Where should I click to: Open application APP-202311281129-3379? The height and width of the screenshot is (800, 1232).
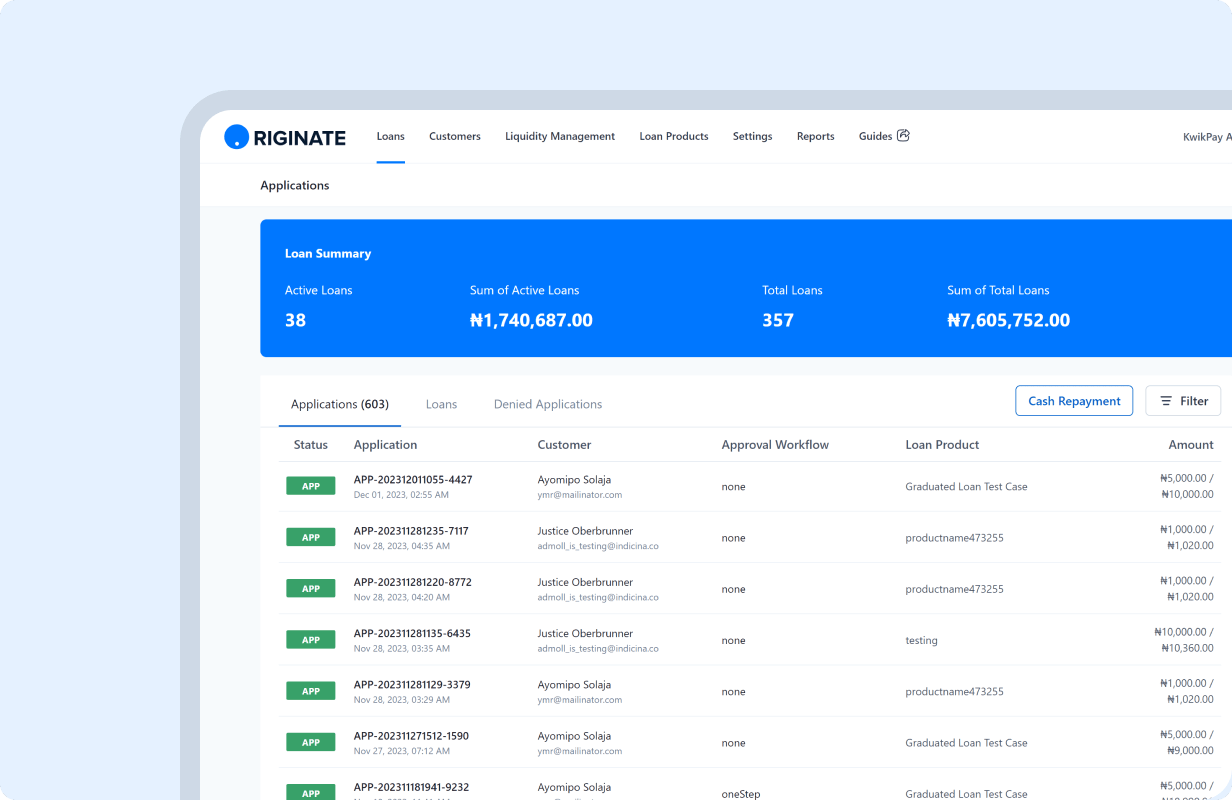point(412,685)
